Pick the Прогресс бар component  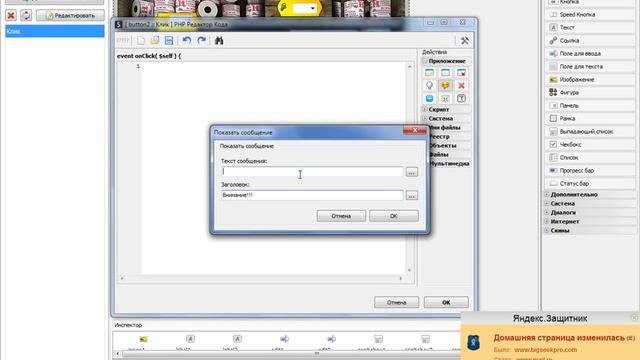pos(590,171)
